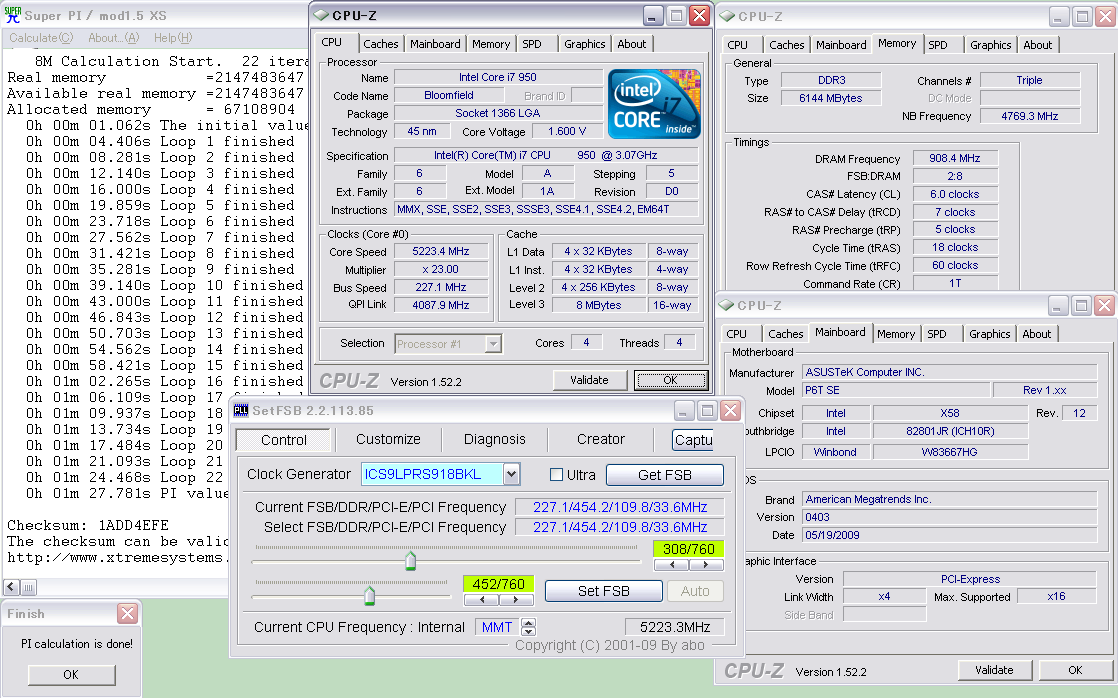Click Validate in center CPU-Z window
The width and height of the screenshot is (1118, 698).
click(589, 380)
